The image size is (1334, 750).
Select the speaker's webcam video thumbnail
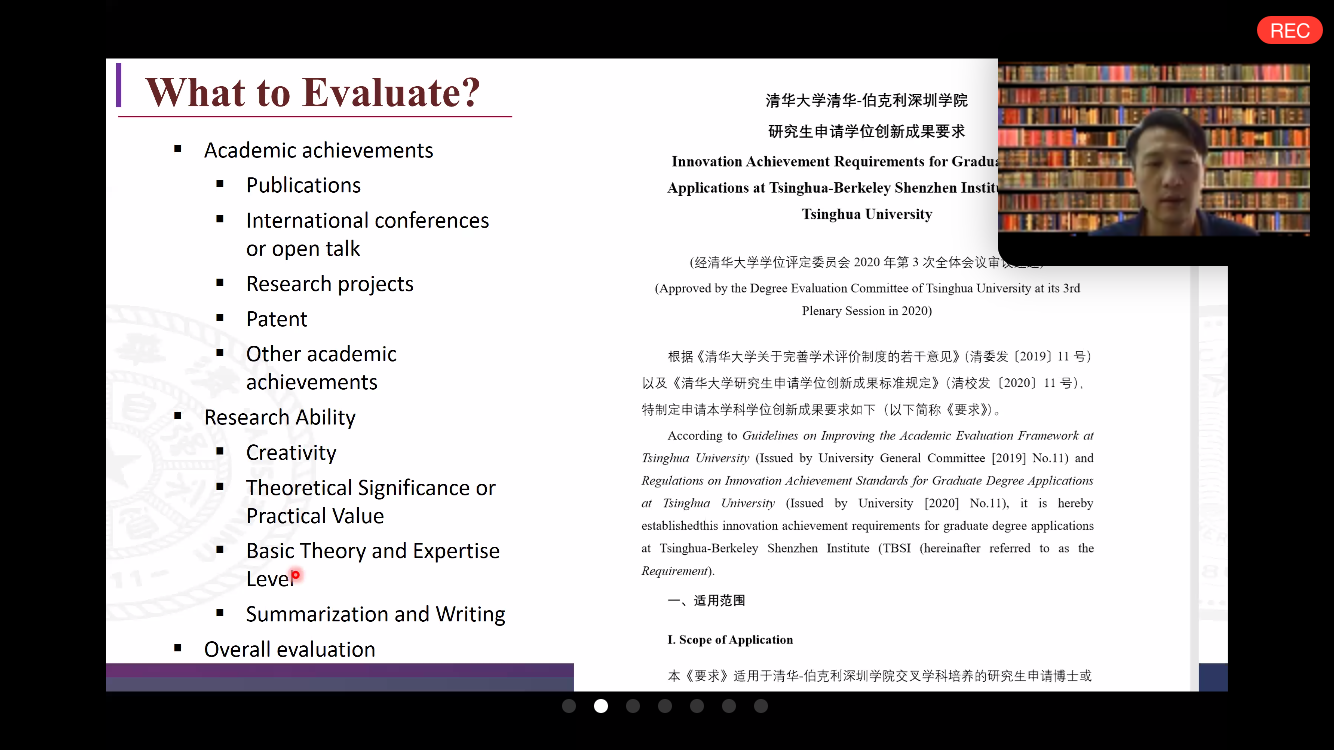pyautogui.click(x=1154, y=149)
